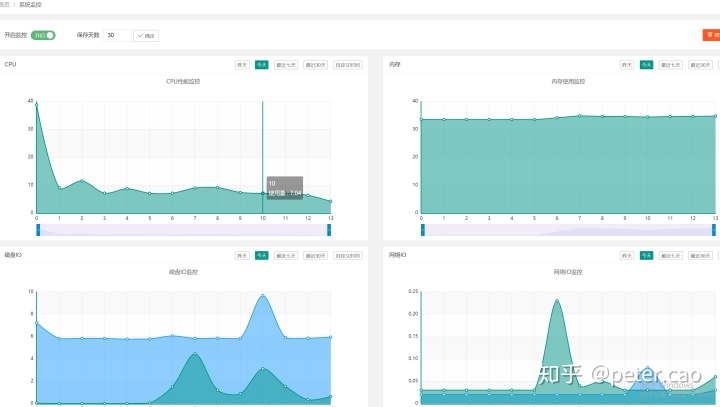720x407 pixels.
Task: Toggle the 开启监控 monitoring switch
Action: [43, 35]
